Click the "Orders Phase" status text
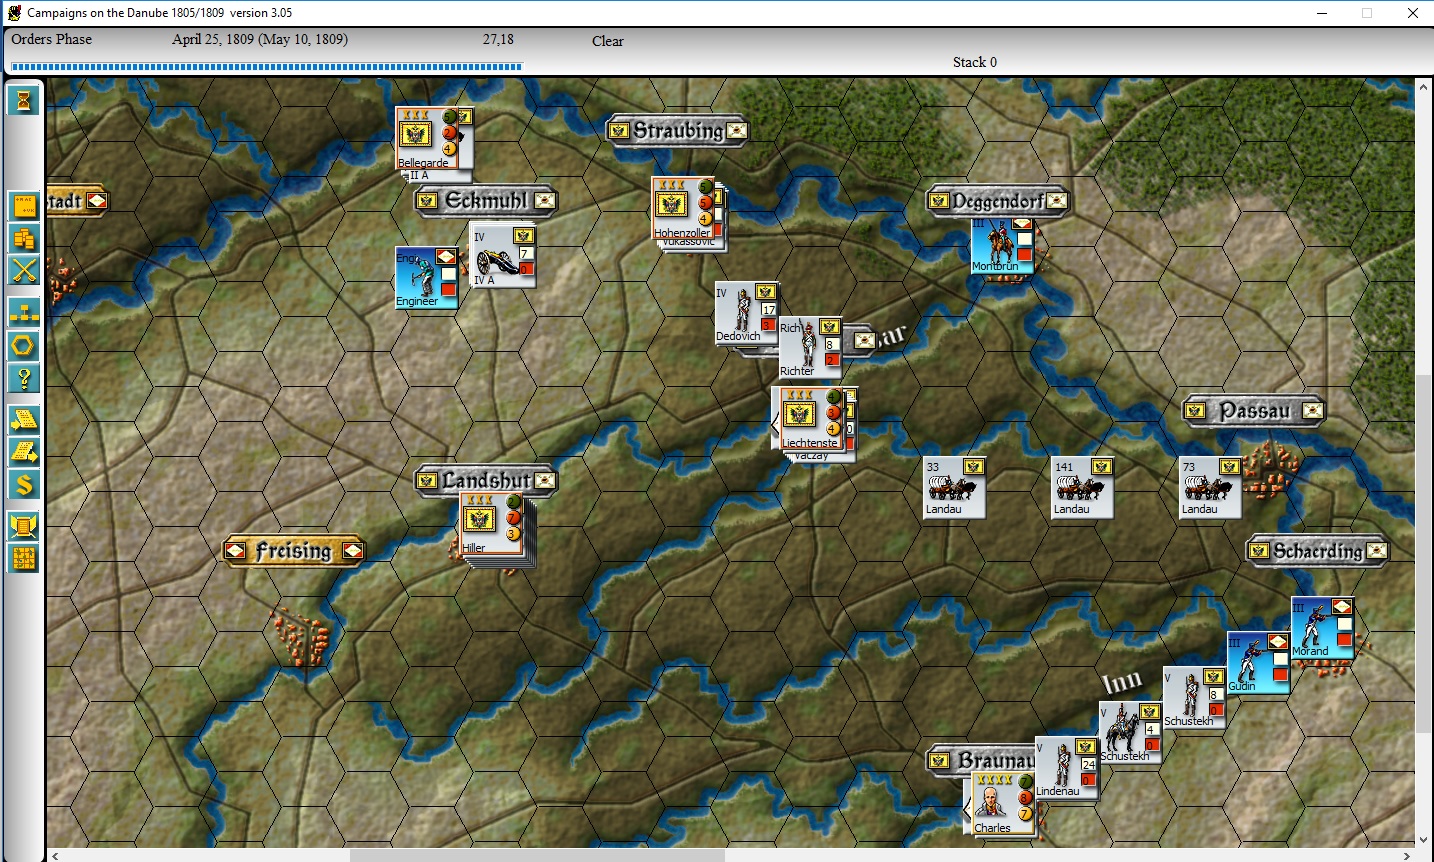This screenshot has height=862, width=1434. click(x=51, y=39)
